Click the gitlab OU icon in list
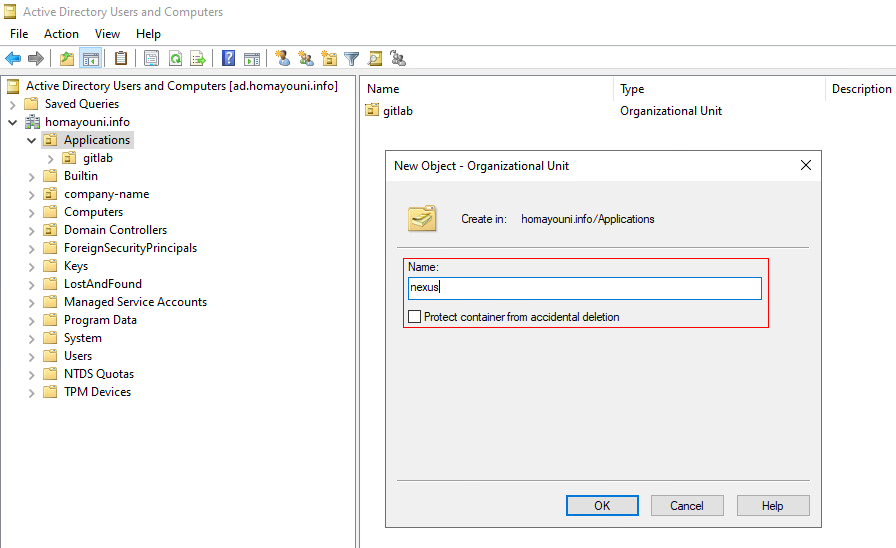The width and height of the screenshot is (896, 548). coord(372,110)
